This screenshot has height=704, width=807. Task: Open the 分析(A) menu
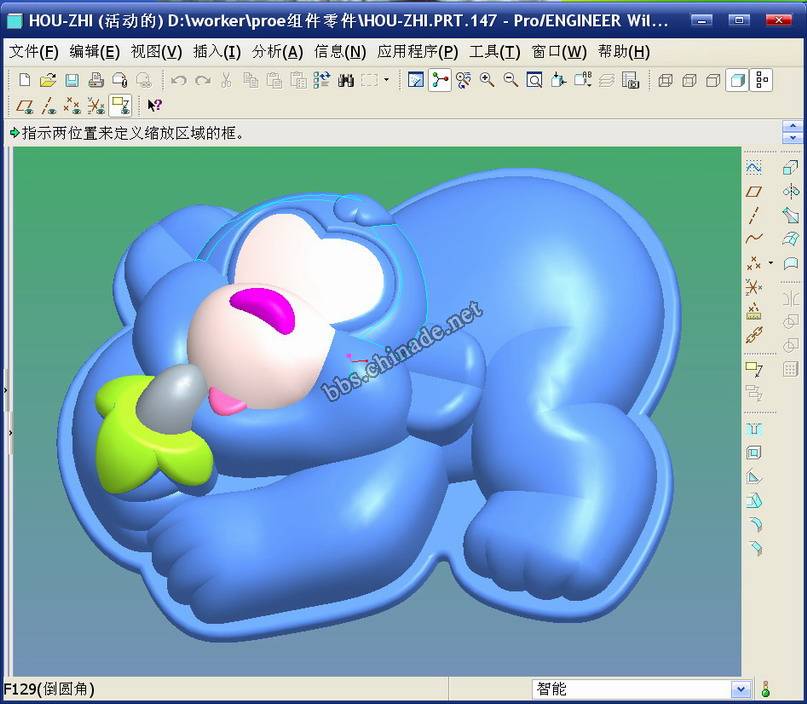277,51
